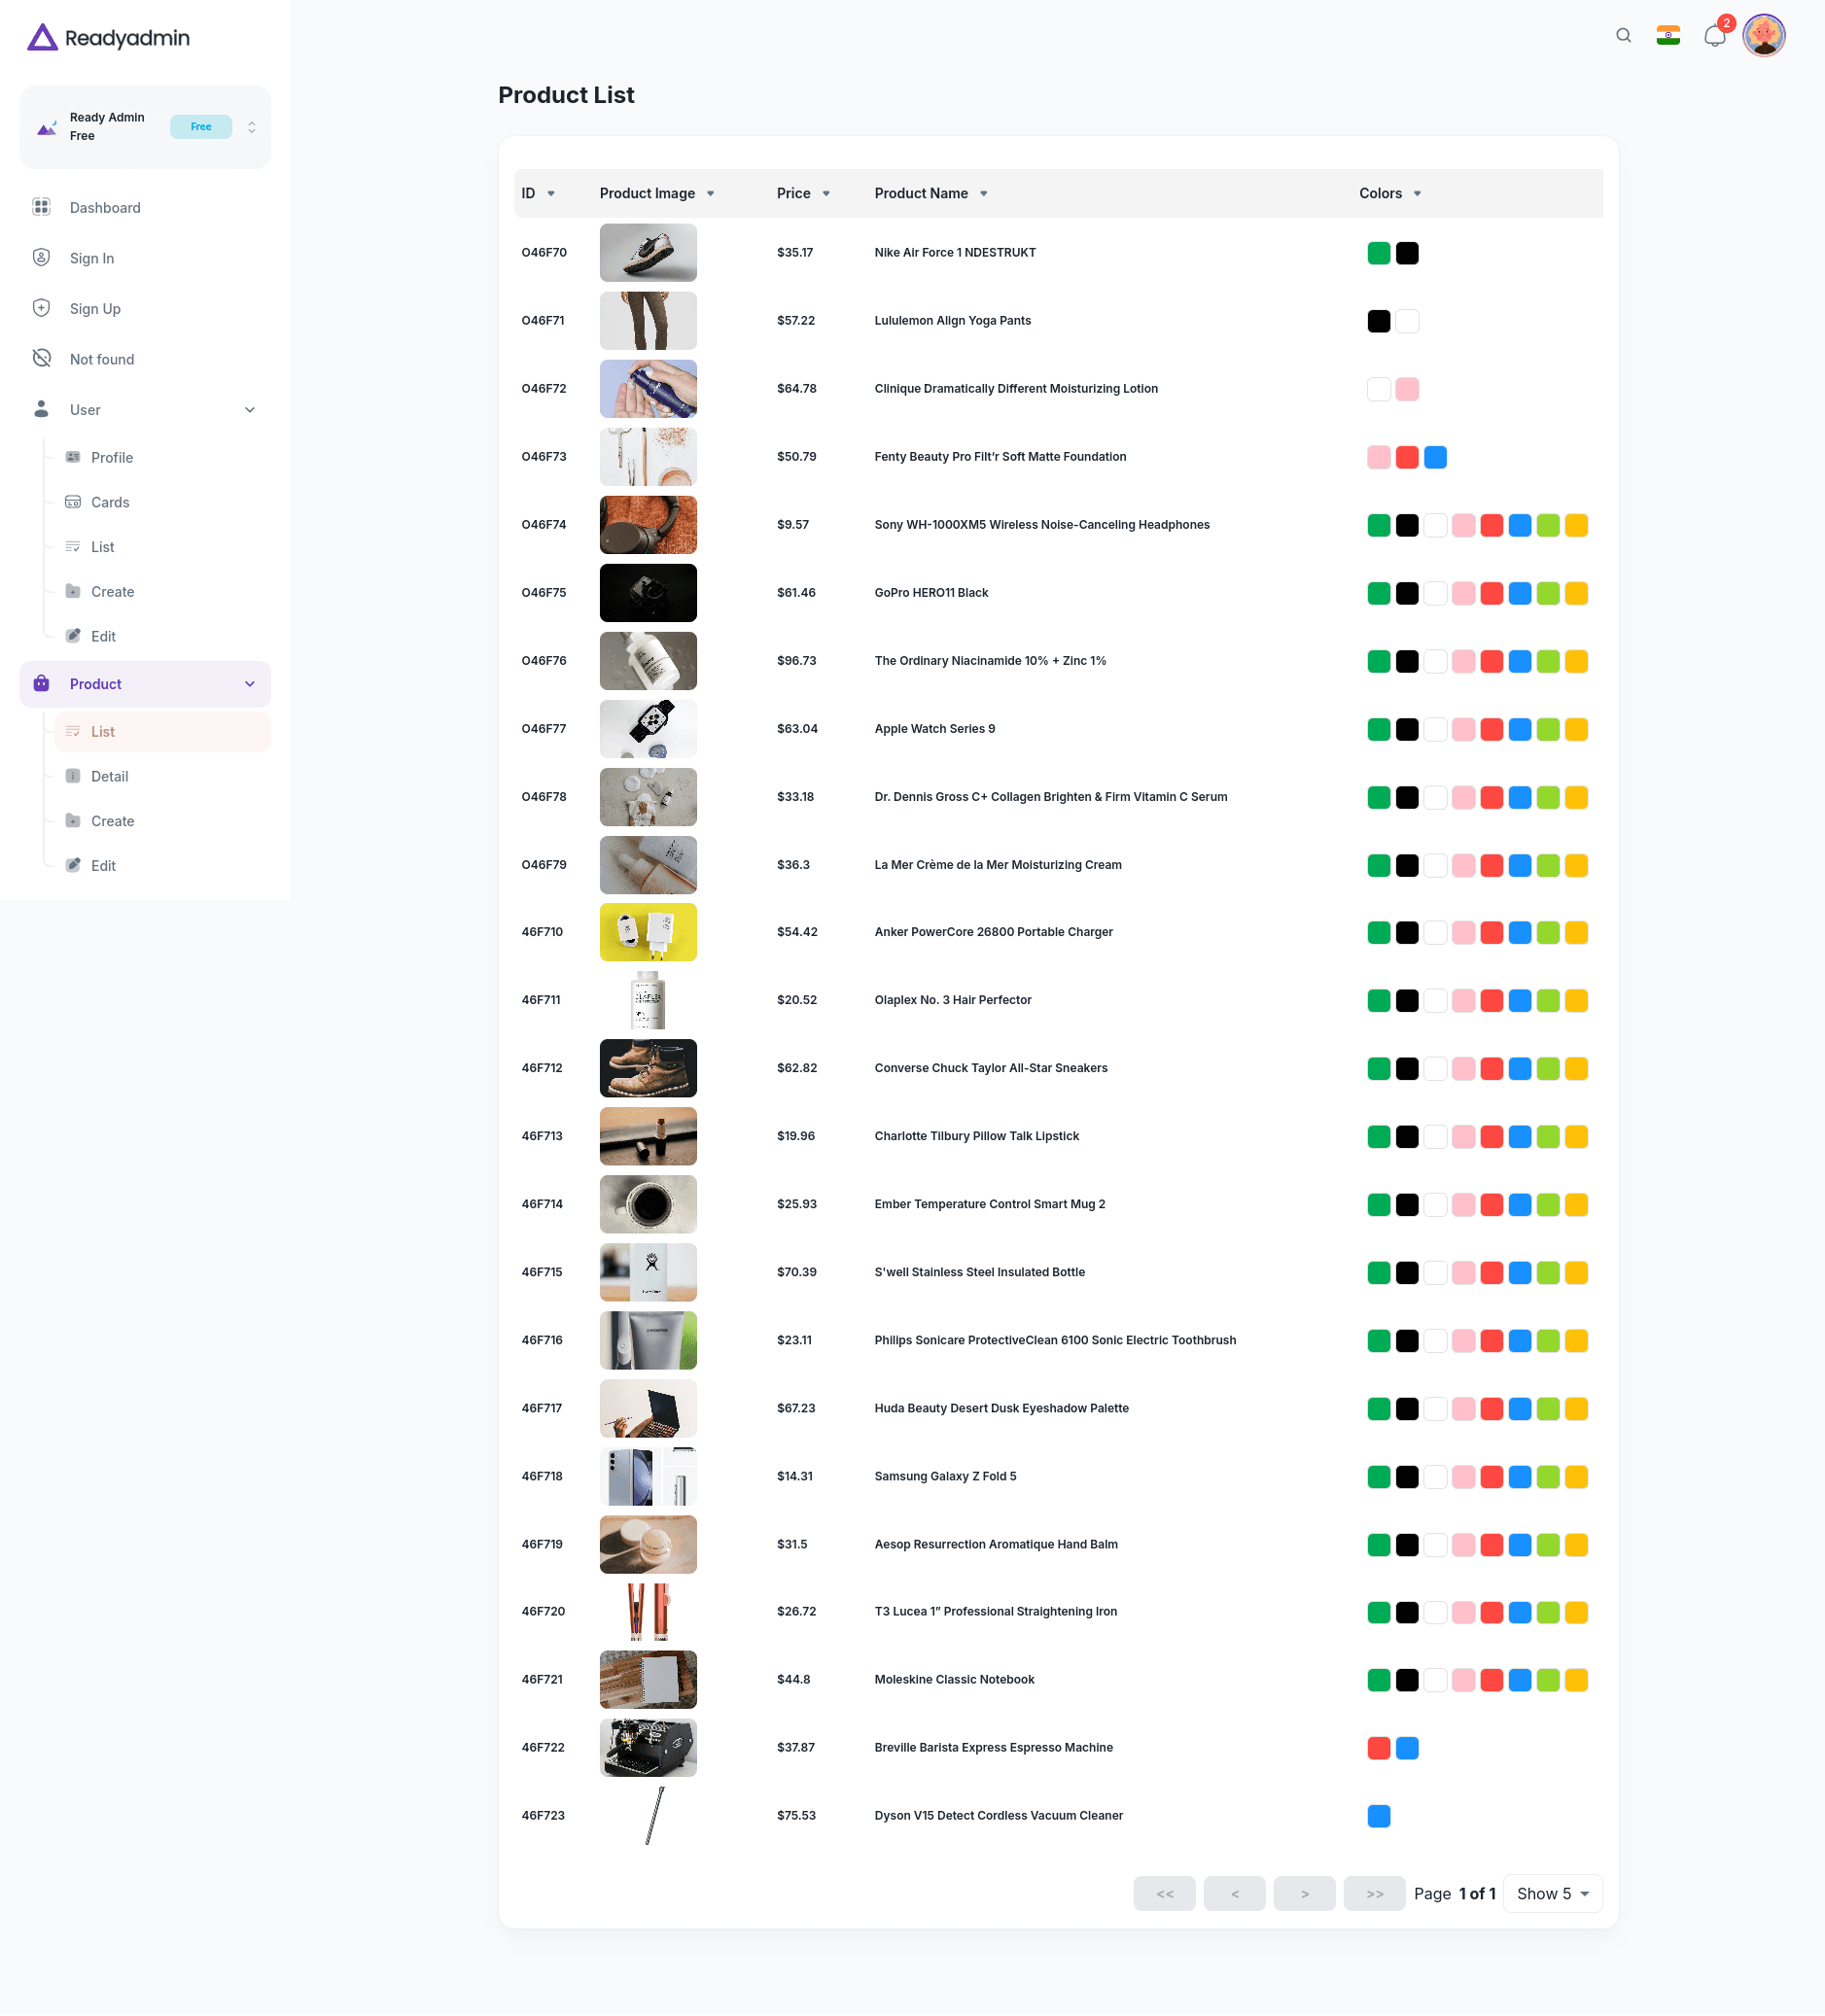Open the Dashboard from the sidebar
This screenshot has height=2016, width=1825.
coord(104,207)
